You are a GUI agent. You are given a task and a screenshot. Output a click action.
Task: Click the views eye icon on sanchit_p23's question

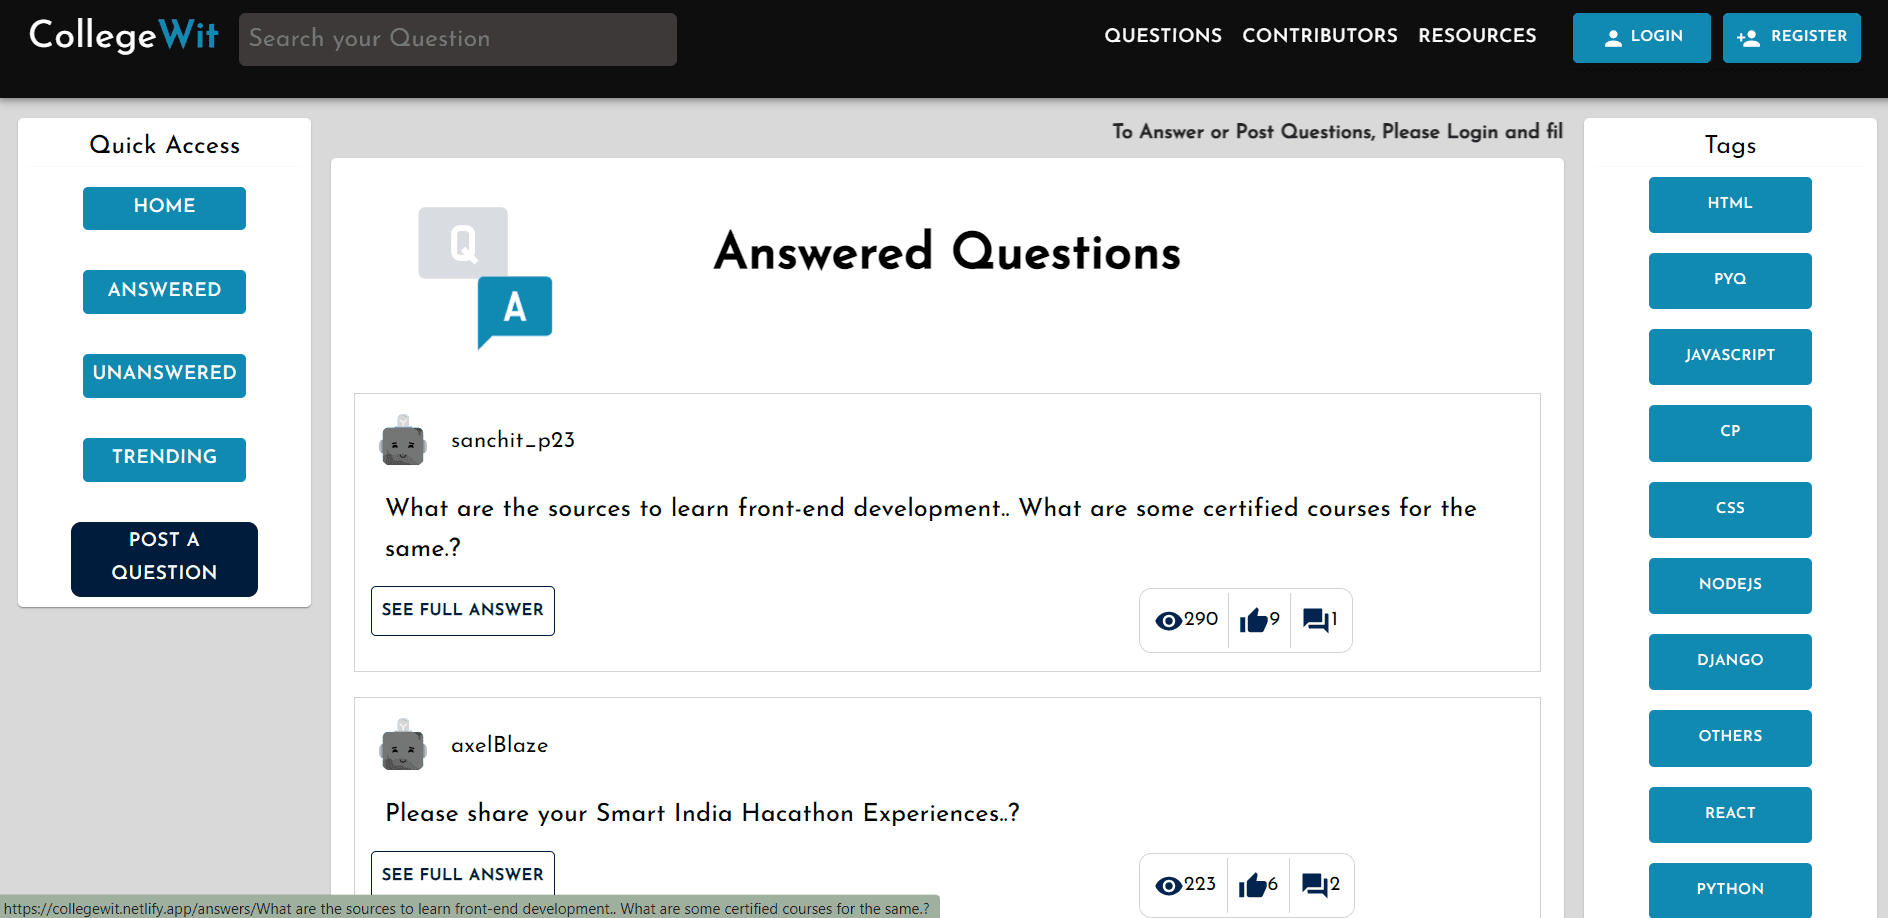tap(1168, 621)
